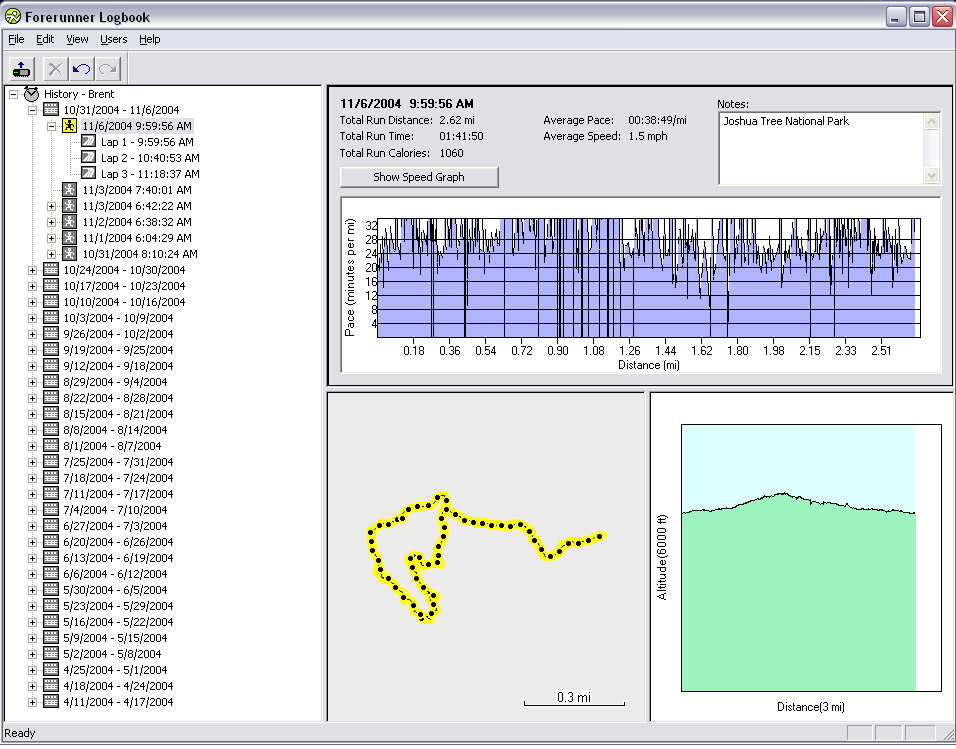The height and width of the screenshot is (749, 956).
Task: Click the Show Speed Graph button
Action: pos(419,177)
